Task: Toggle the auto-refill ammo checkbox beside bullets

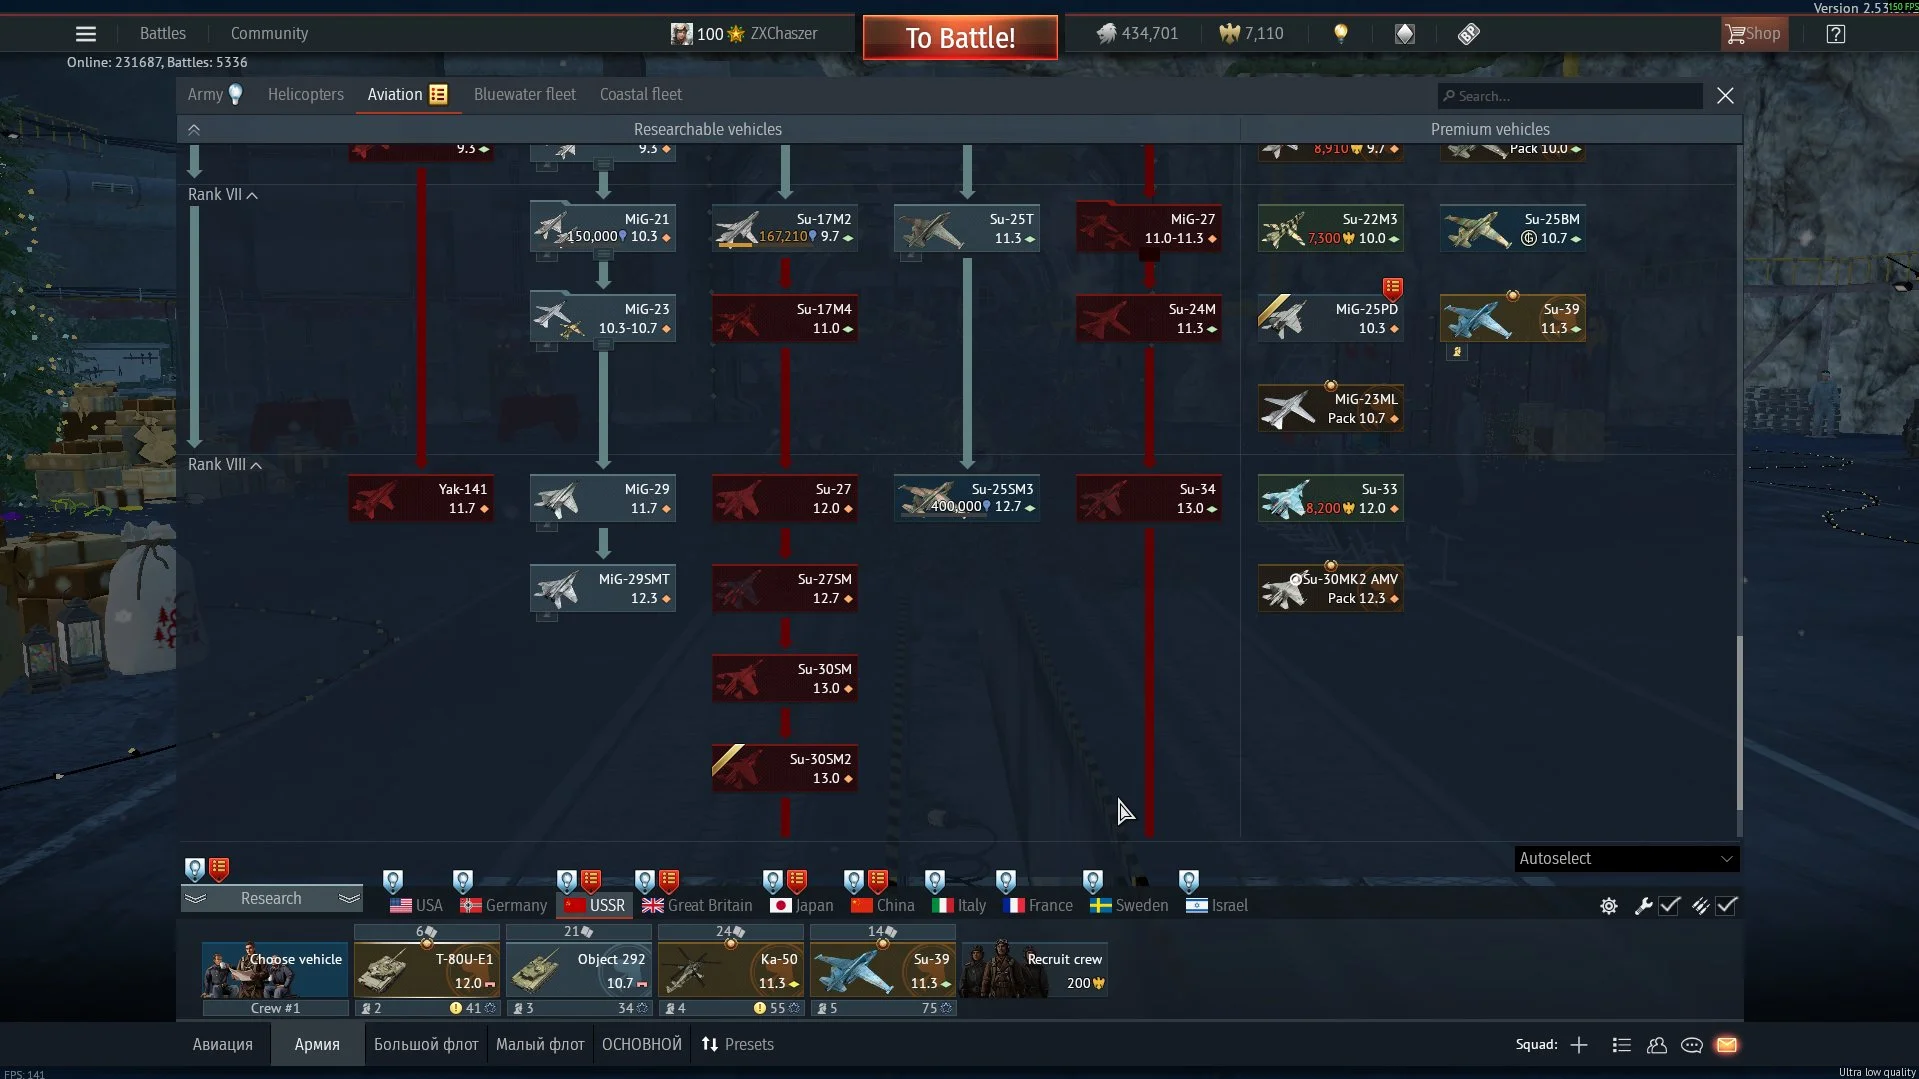Action: [1727, 906]
